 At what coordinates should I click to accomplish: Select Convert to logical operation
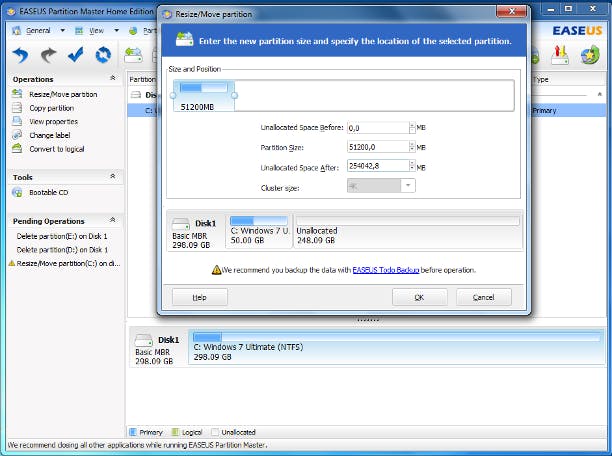57,149
